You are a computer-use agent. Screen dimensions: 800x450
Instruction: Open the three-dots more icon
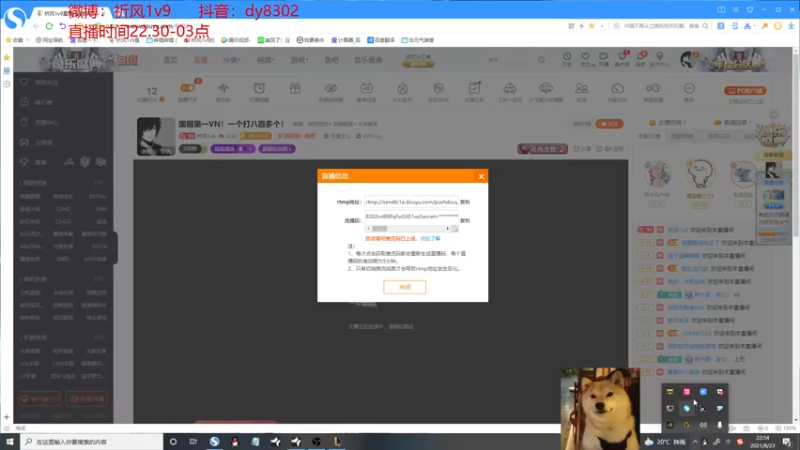coord(689,88)
